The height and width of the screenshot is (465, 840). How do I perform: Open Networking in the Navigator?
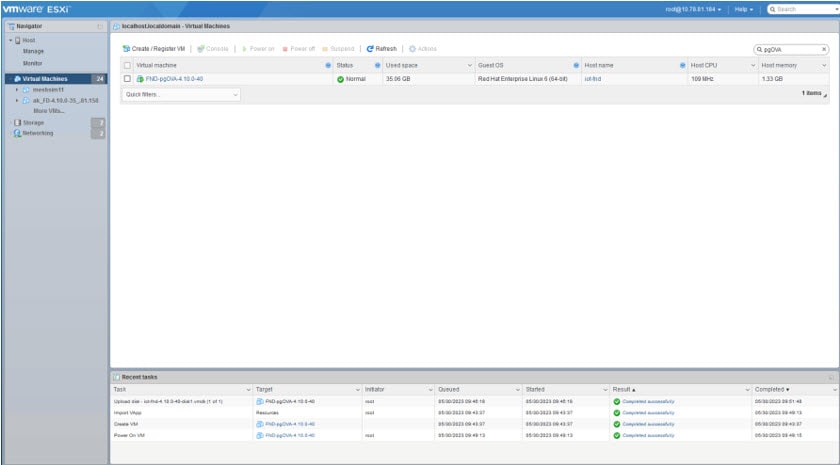click(x=38, y=133)
